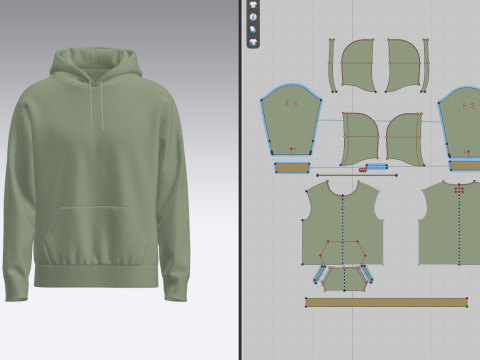Image resolution: width=480 pixels, height=360 pixels.
Task: Select the narrow left hood strip pattern
Action: pos(332,66)
